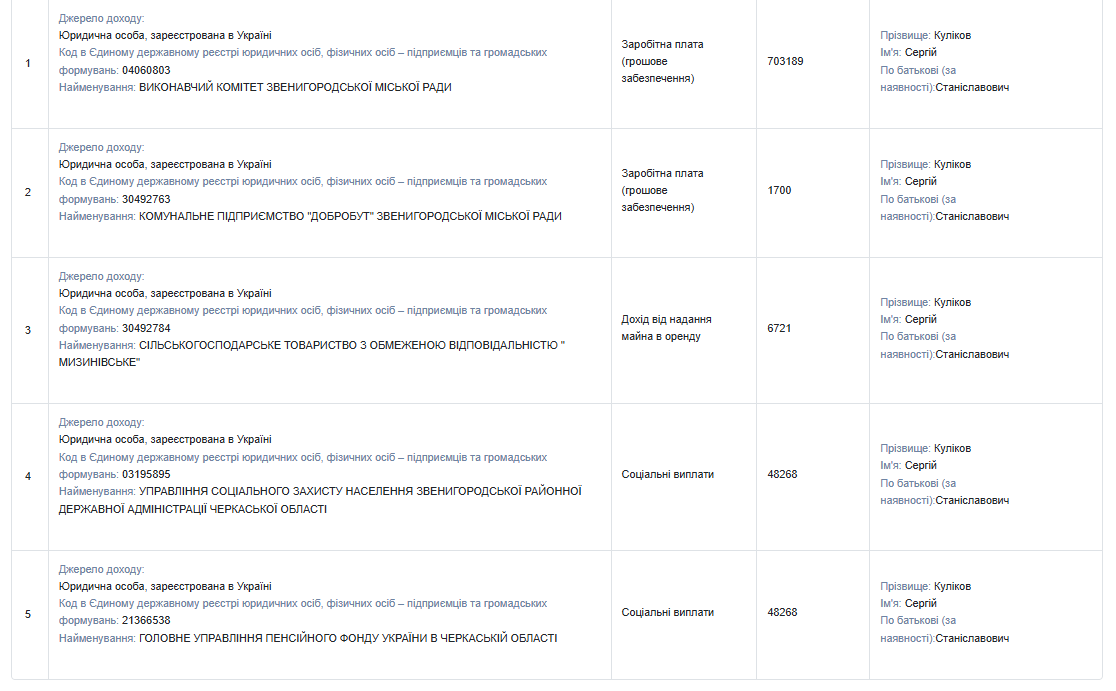Viewport: 1116px width, 691px height.
Task: Click registry code 30492763
Action: 146,199
